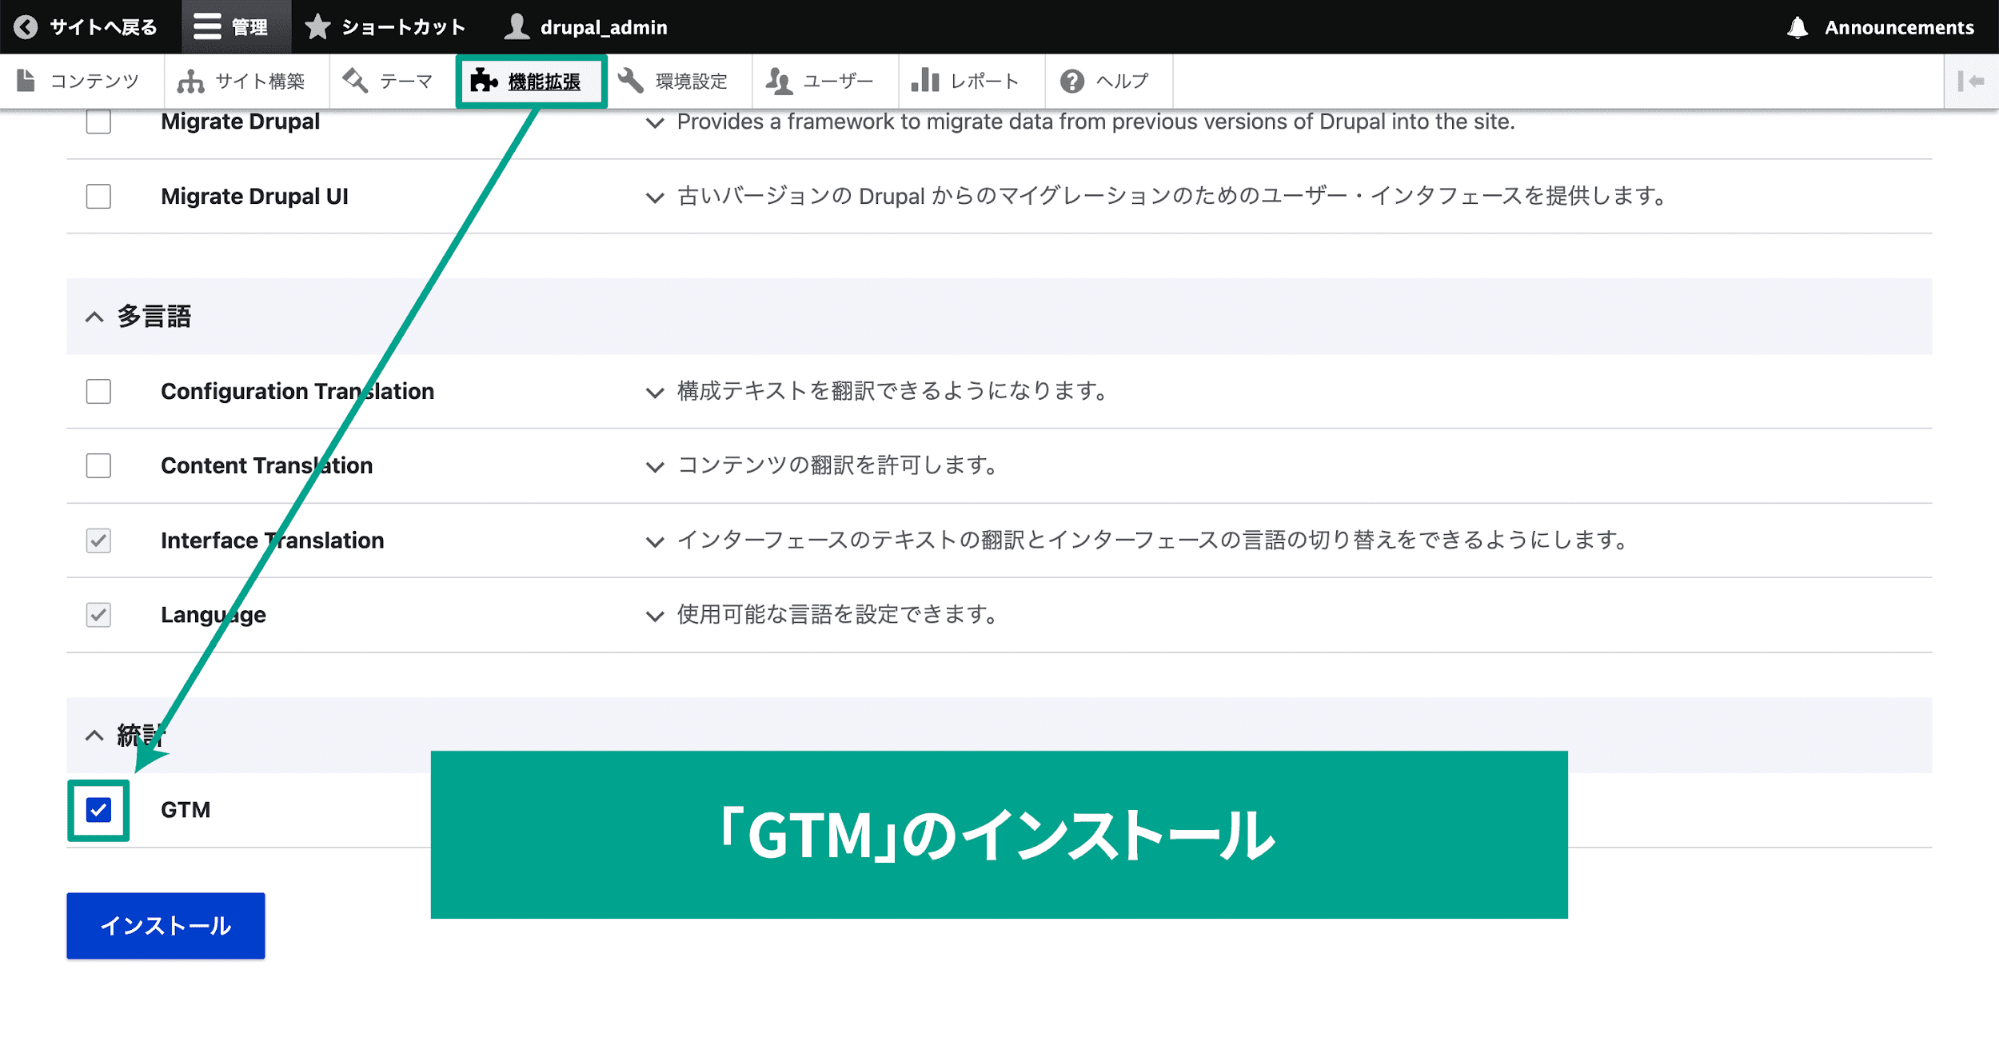Open the 管理 hamburger menu icon

pos(207,27)
